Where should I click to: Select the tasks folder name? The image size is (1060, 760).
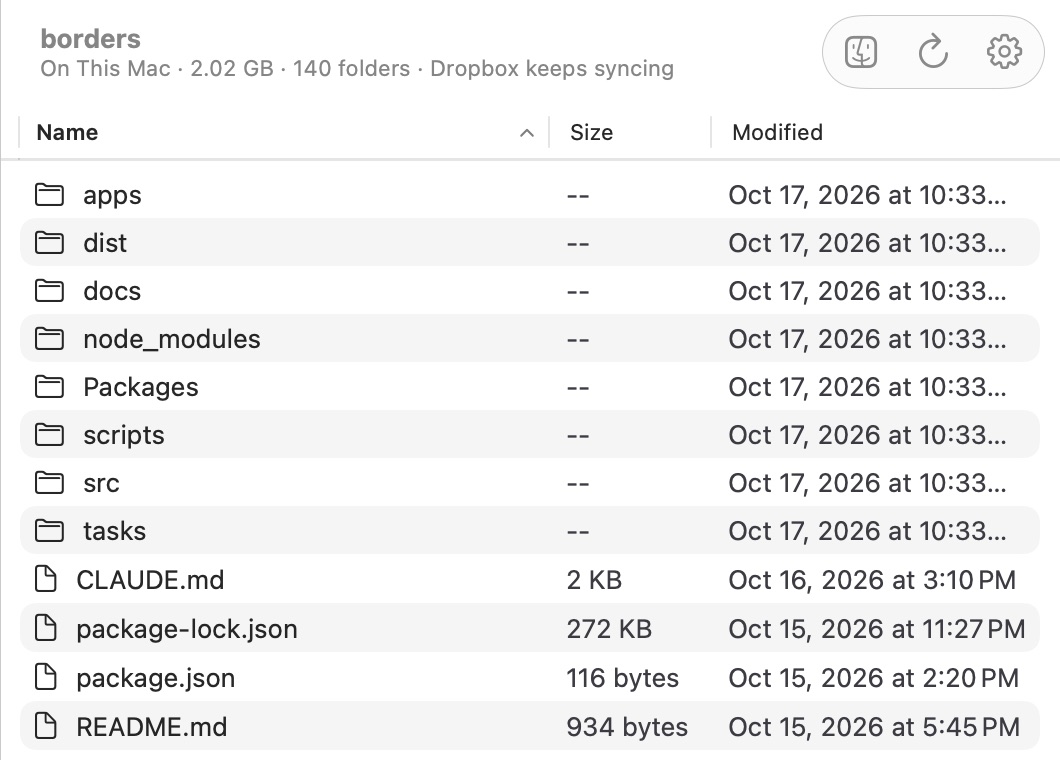114,531
